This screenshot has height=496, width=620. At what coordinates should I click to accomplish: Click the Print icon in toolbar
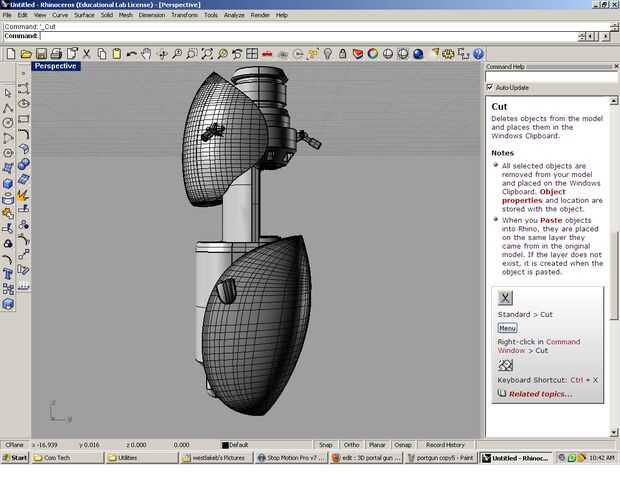(56, 54)
